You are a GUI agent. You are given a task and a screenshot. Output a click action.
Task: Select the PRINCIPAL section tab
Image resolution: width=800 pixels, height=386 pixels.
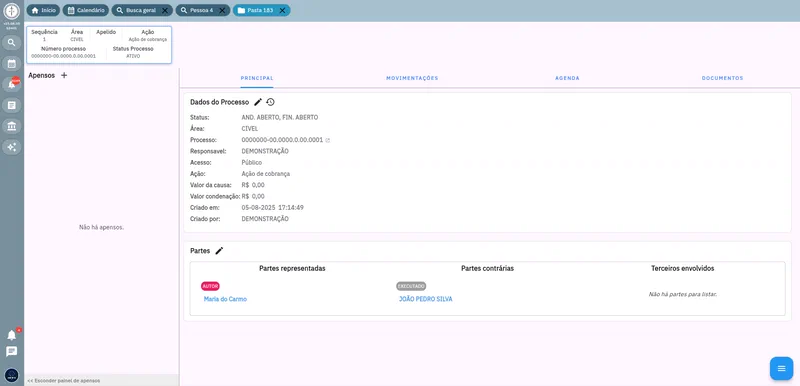[x=257, y=79]
